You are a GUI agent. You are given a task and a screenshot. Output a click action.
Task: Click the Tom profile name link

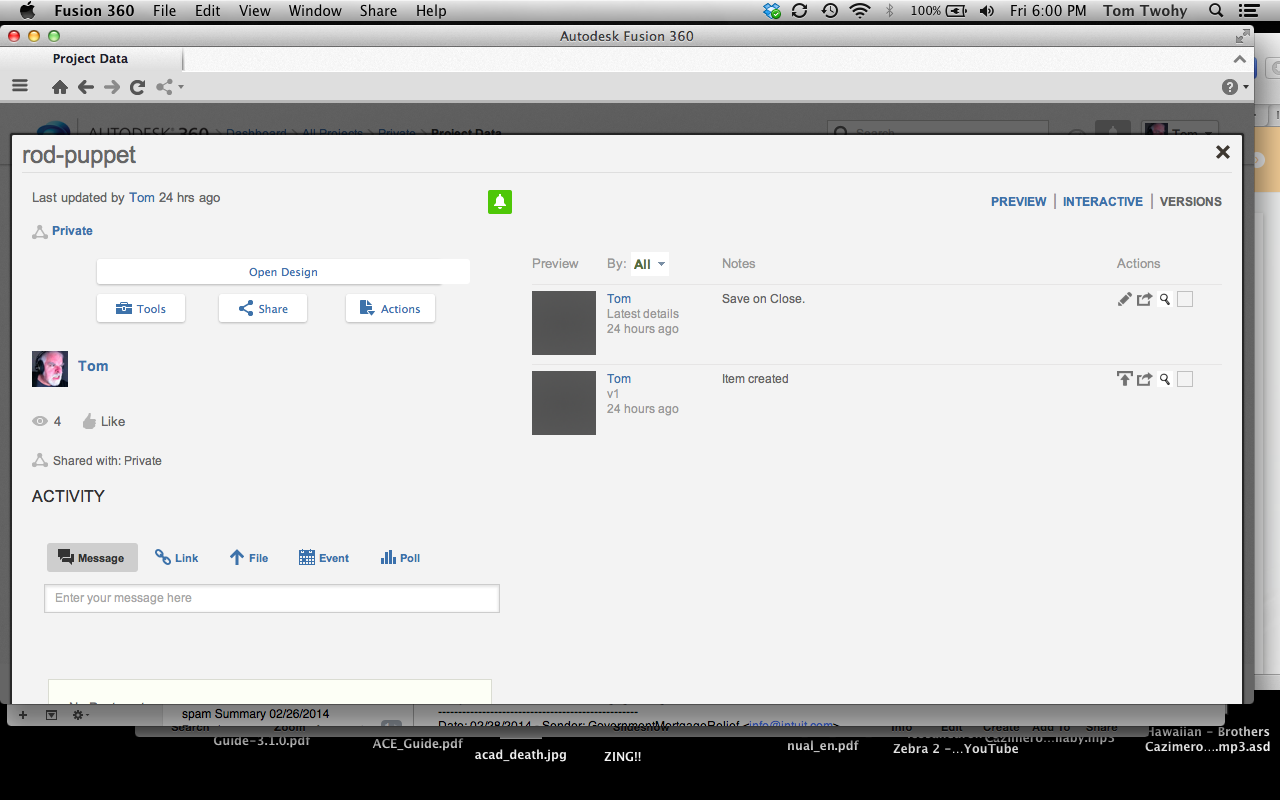click(93, 366)
